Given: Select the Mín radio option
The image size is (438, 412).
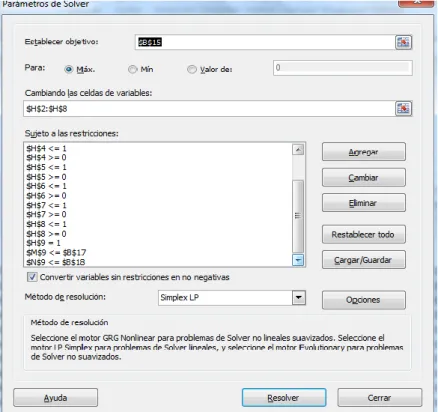Looking at the screenshot, I should [x=133, y=69].
